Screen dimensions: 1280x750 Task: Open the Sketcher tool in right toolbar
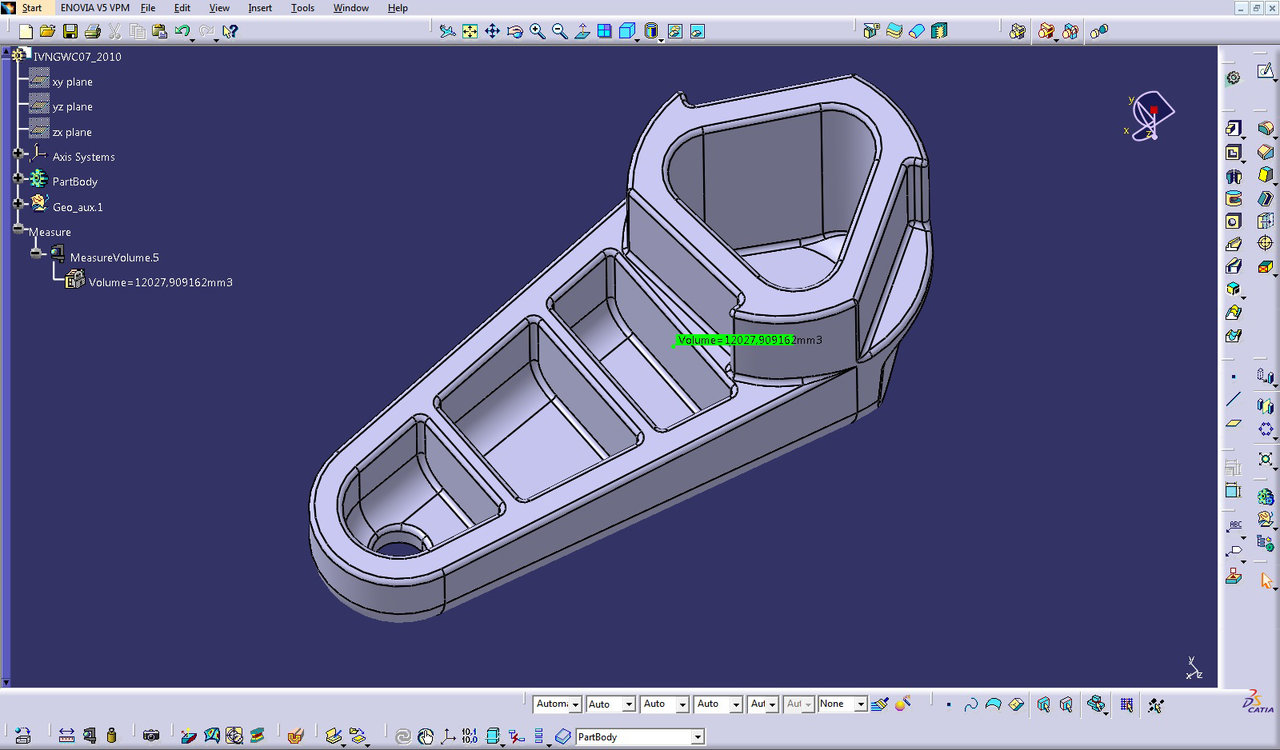coord(1265,72)
